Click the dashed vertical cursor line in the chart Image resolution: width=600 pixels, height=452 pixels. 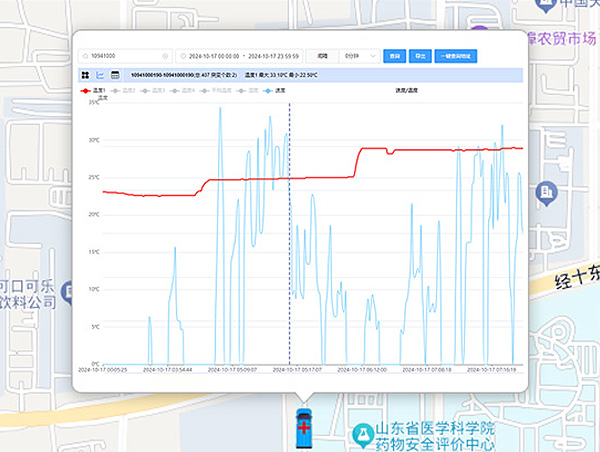pyautogui.click(x=289, y=233)
